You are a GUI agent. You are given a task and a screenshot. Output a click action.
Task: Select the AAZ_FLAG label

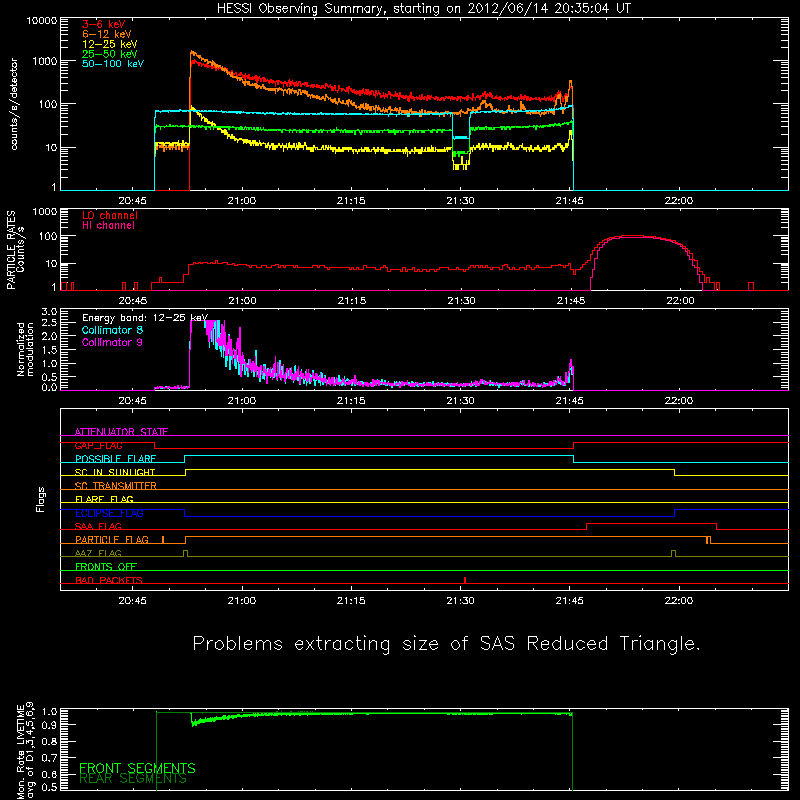click(x=98, y=554)
